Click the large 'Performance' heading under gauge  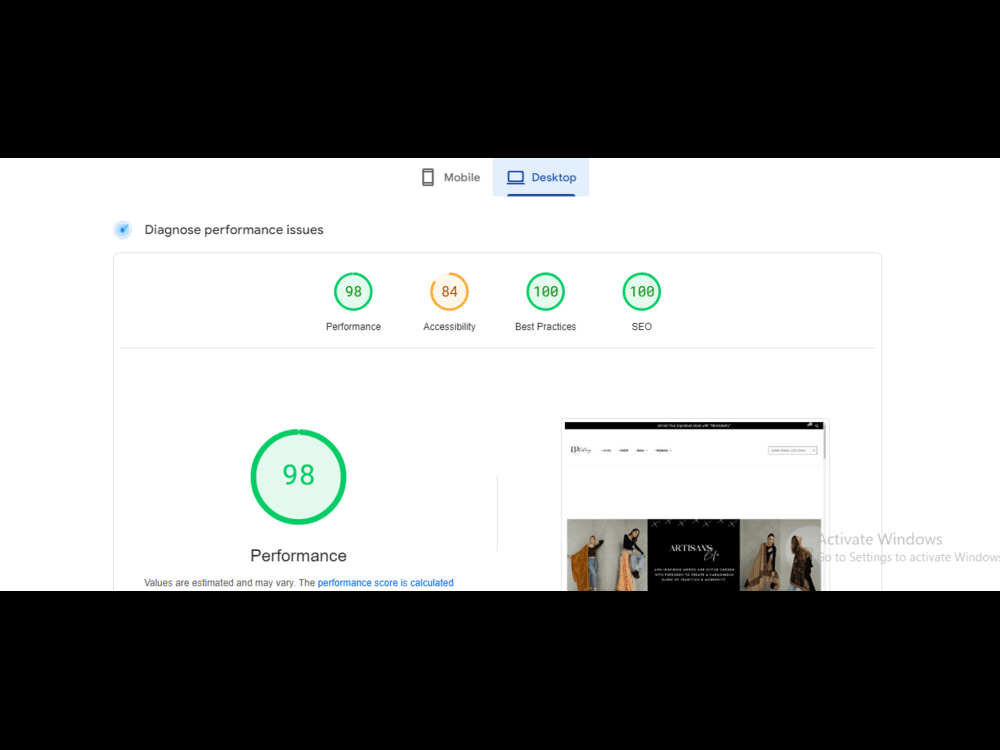point(298,555)
